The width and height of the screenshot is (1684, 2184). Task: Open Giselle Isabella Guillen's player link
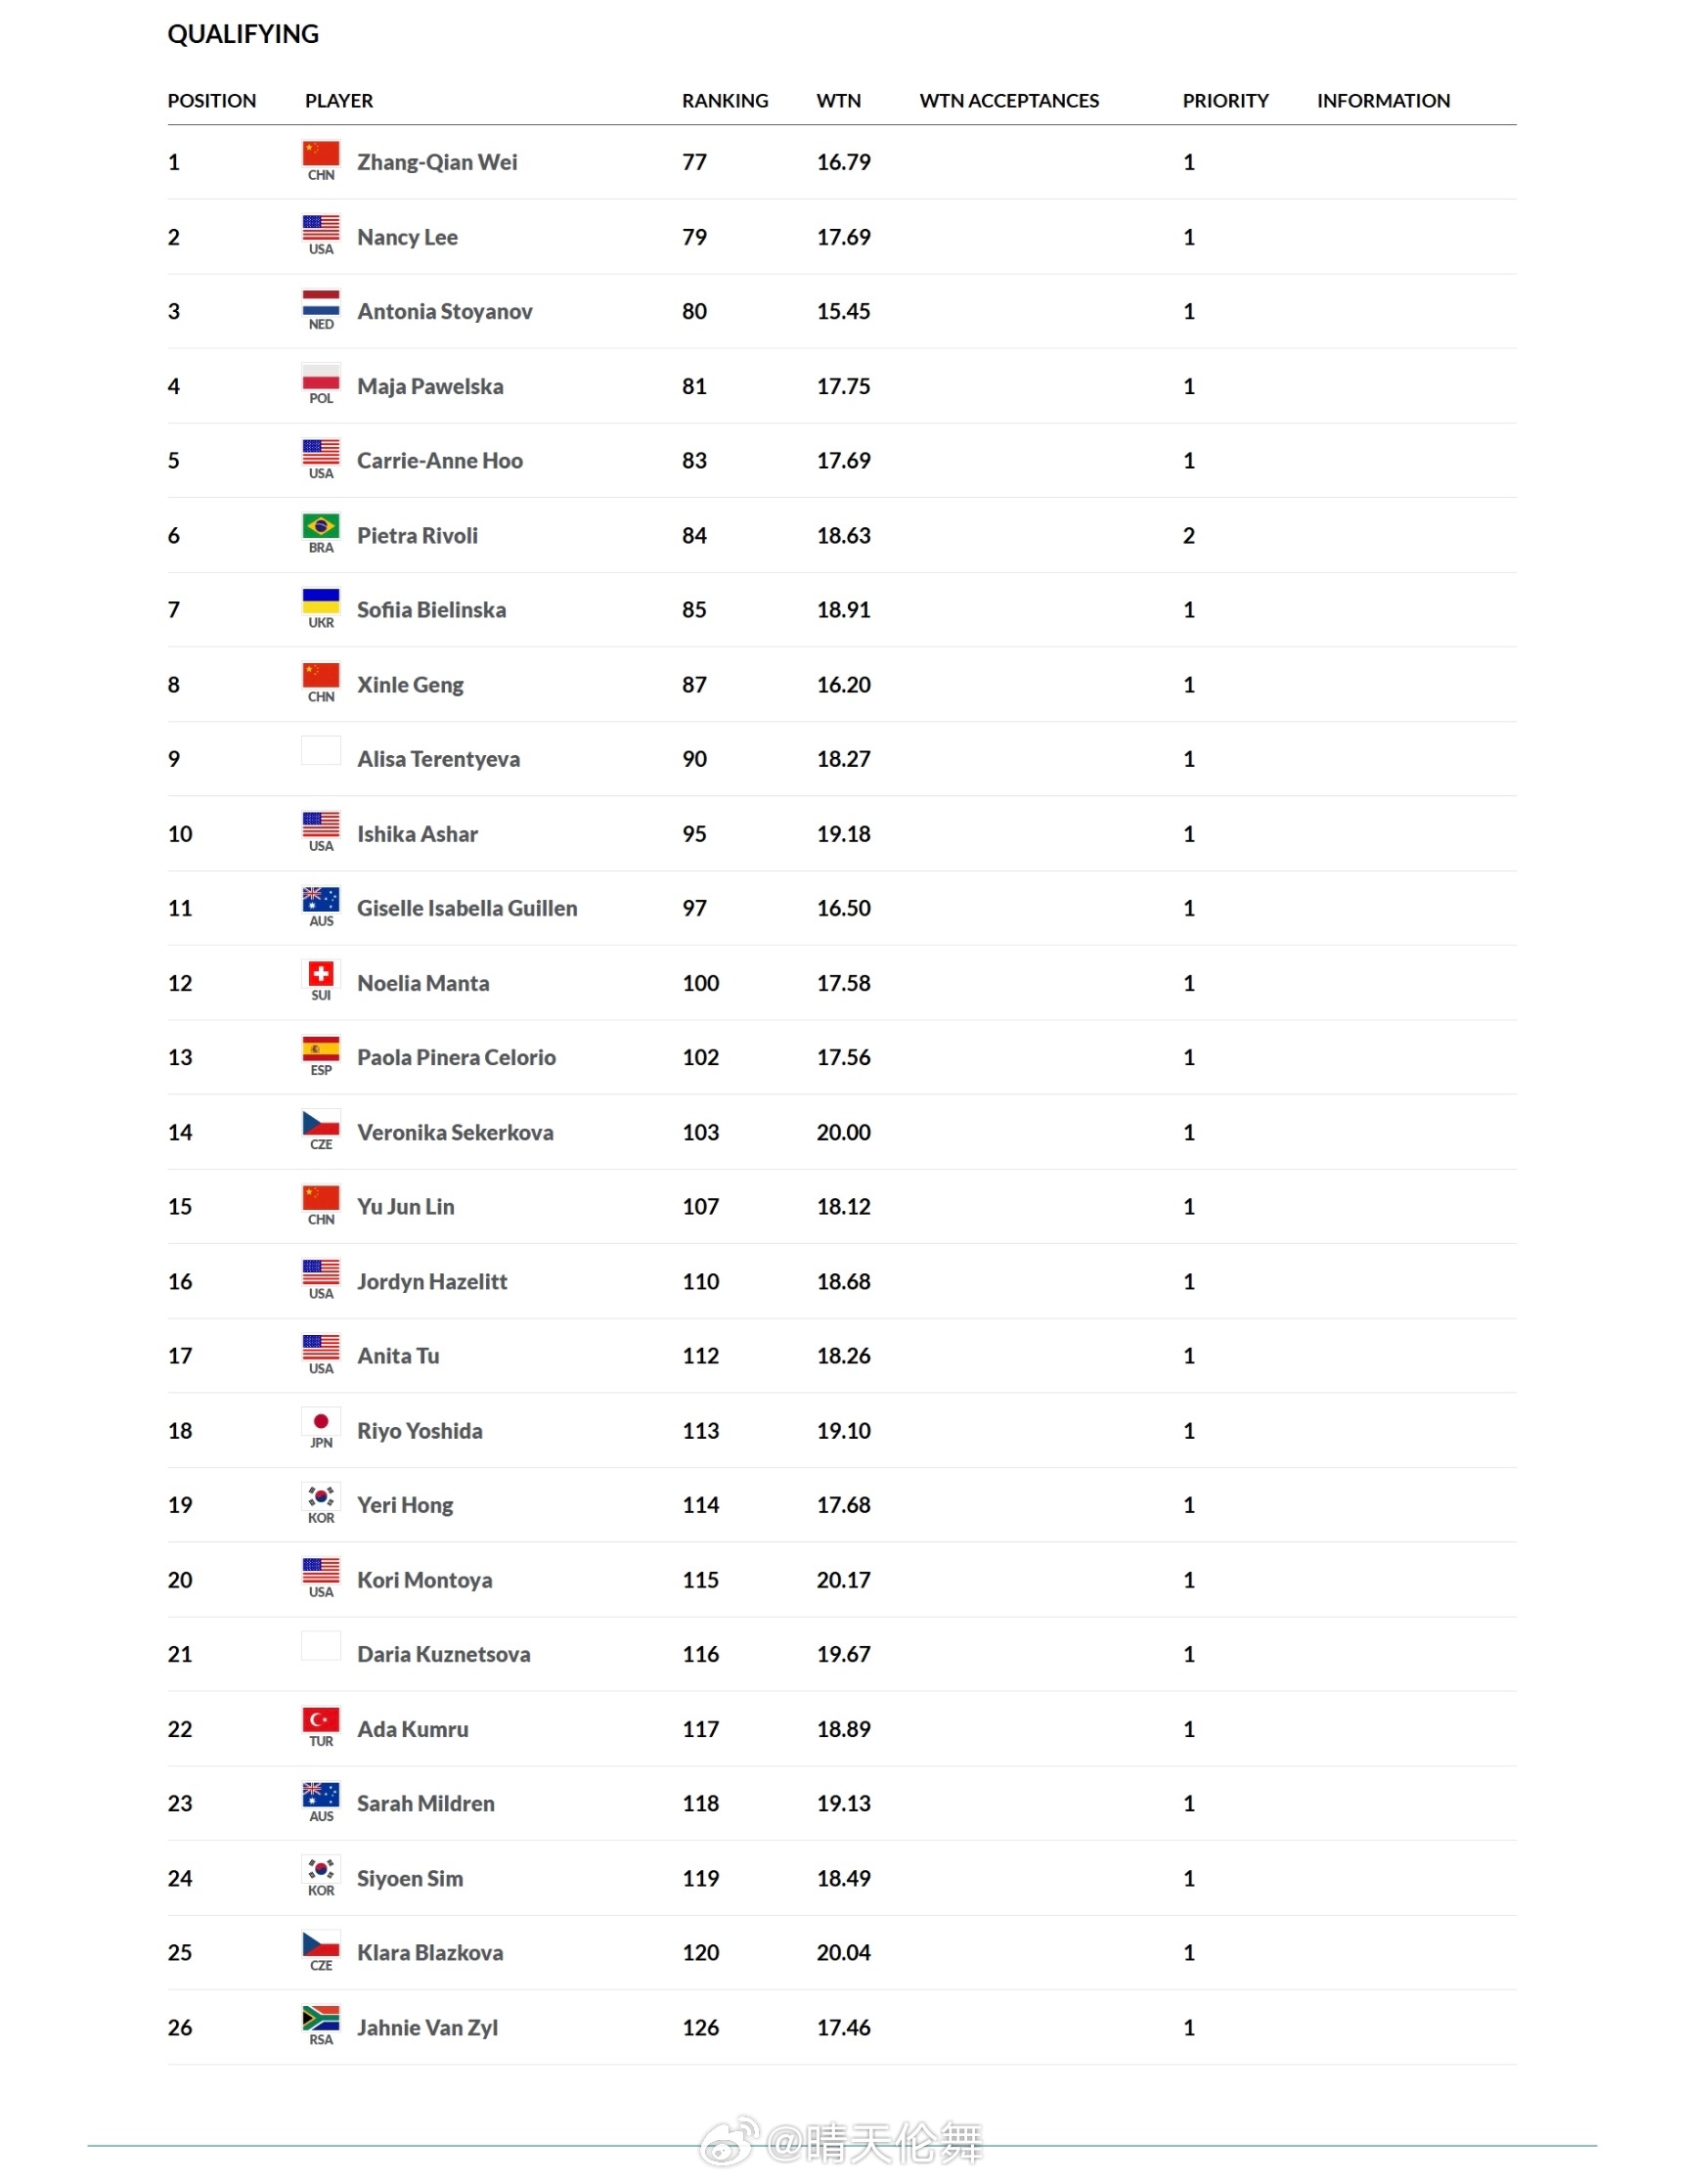[467, 908]
